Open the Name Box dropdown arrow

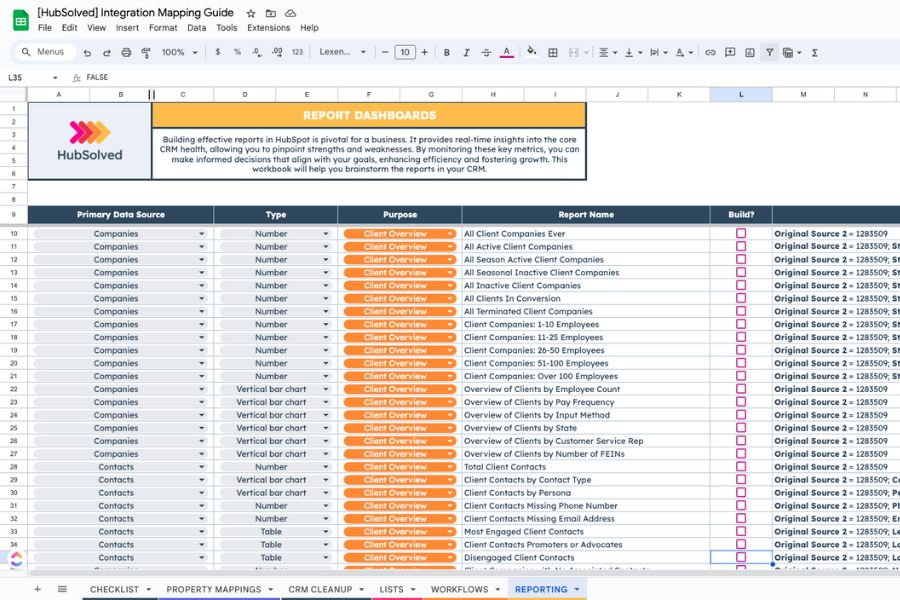click(x=55, y=78)
